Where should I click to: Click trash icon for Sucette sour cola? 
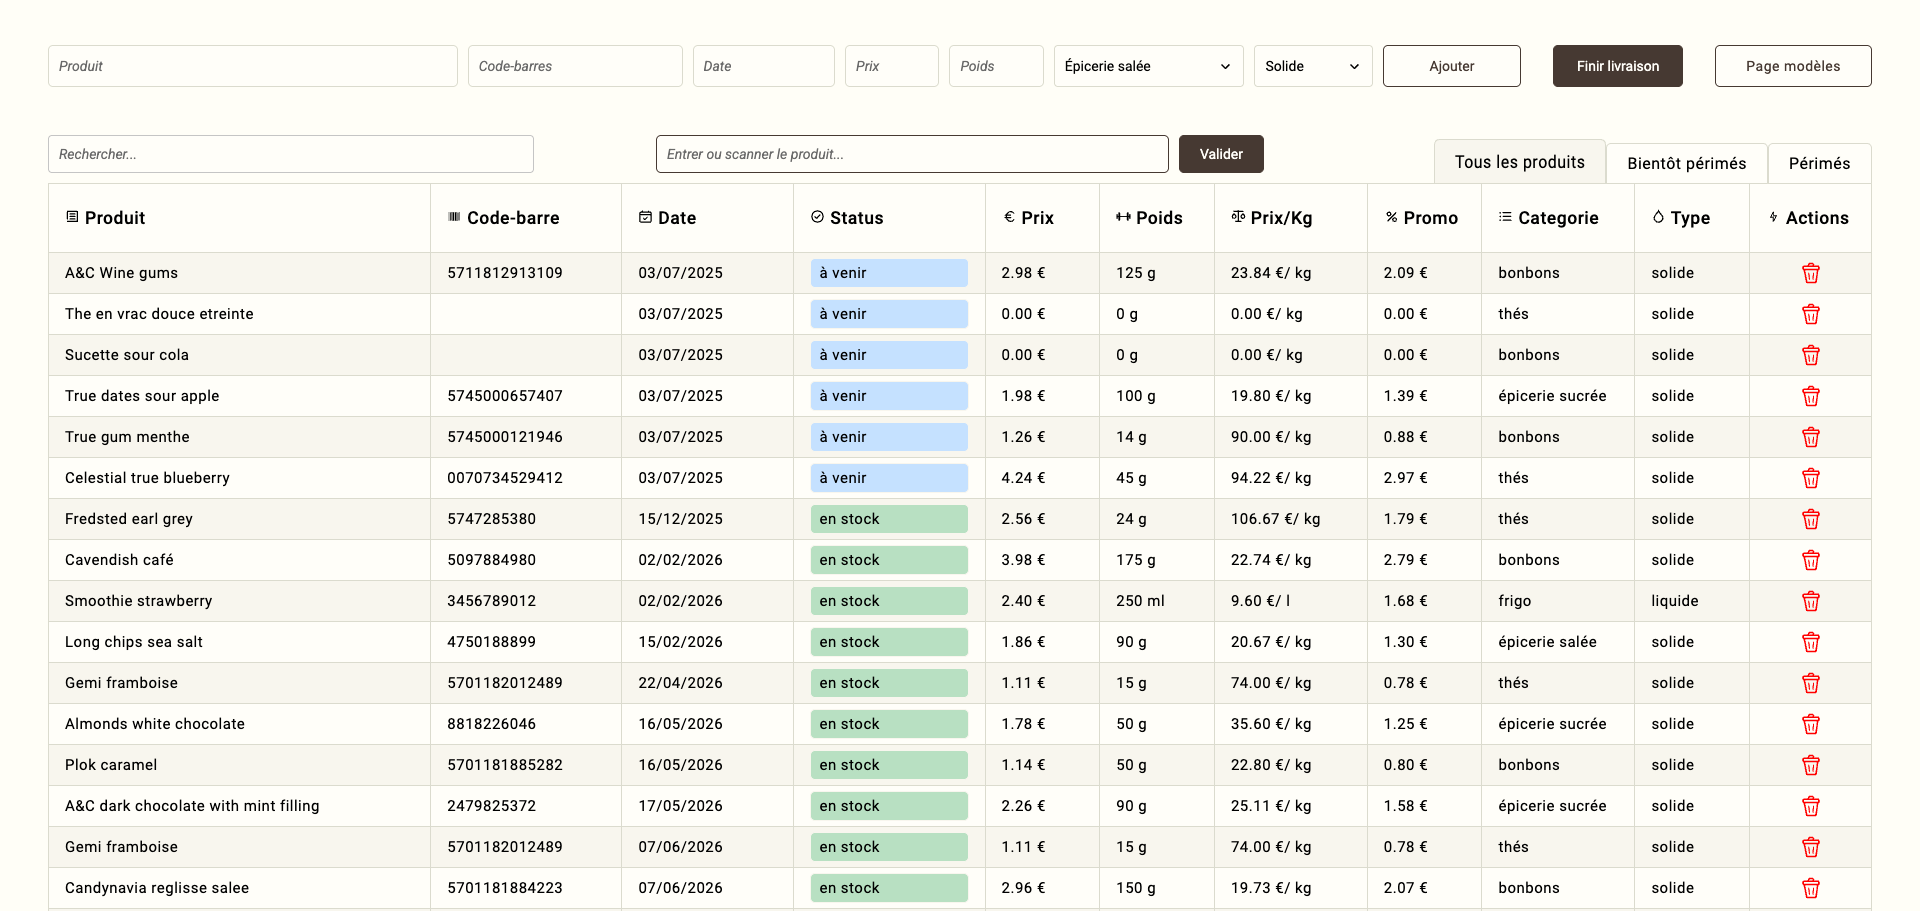[x=1810, y=355]
